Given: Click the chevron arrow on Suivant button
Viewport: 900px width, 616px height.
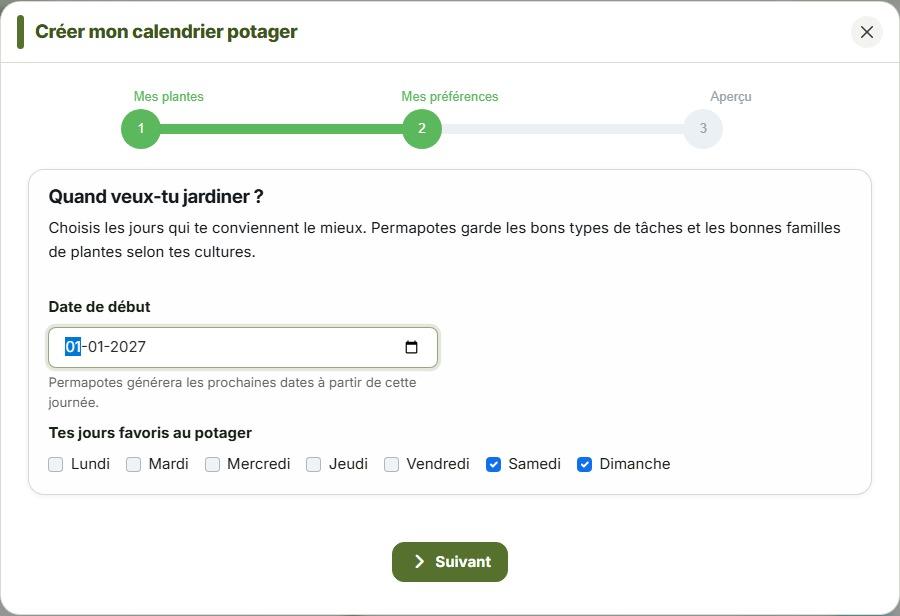Looking at the screenshot, I should [420, 561].
